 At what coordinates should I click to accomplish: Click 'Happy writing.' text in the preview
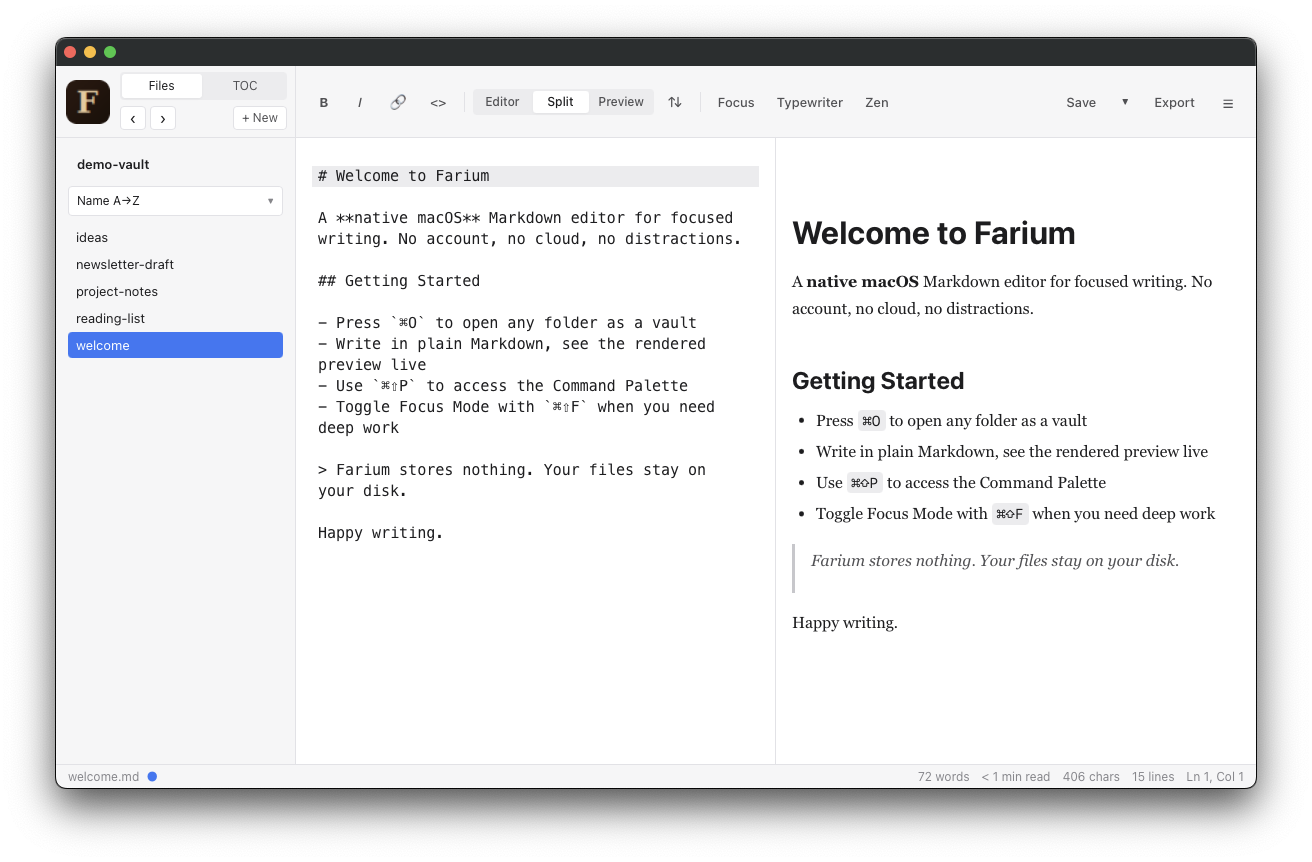(x=845, y=623)
